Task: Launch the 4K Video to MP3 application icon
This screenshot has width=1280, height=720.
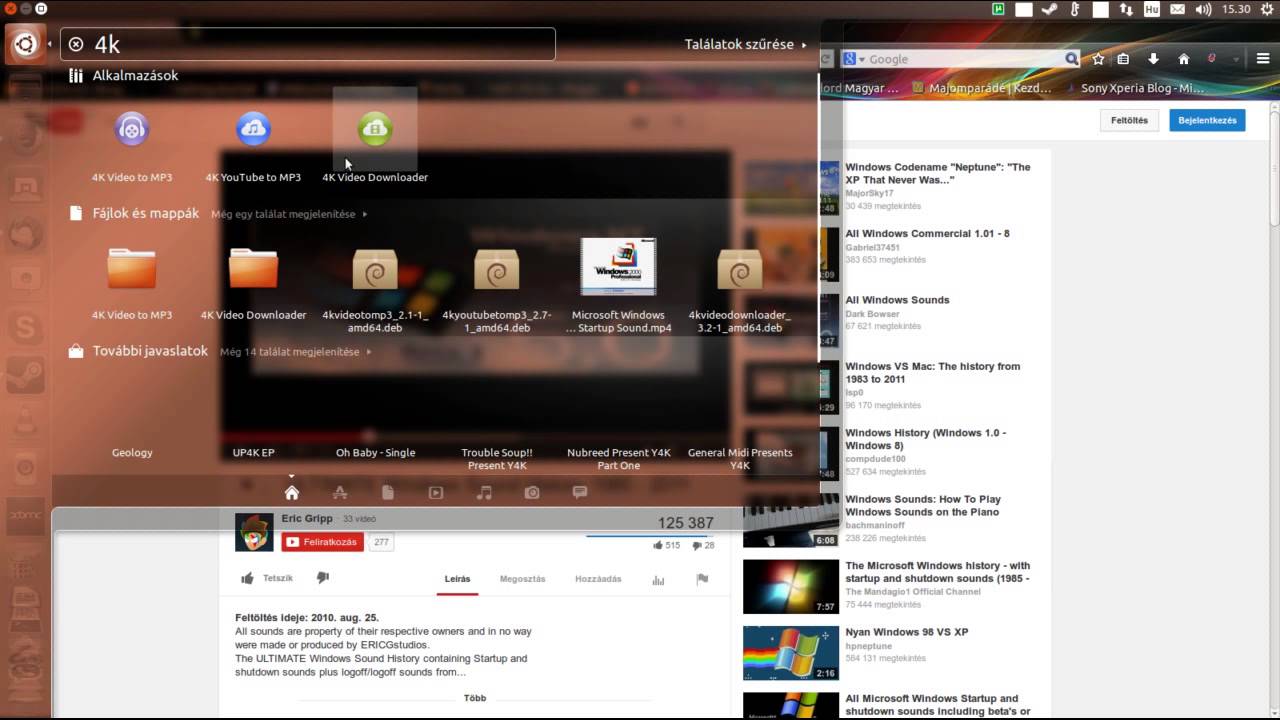Action: [132, 129]
